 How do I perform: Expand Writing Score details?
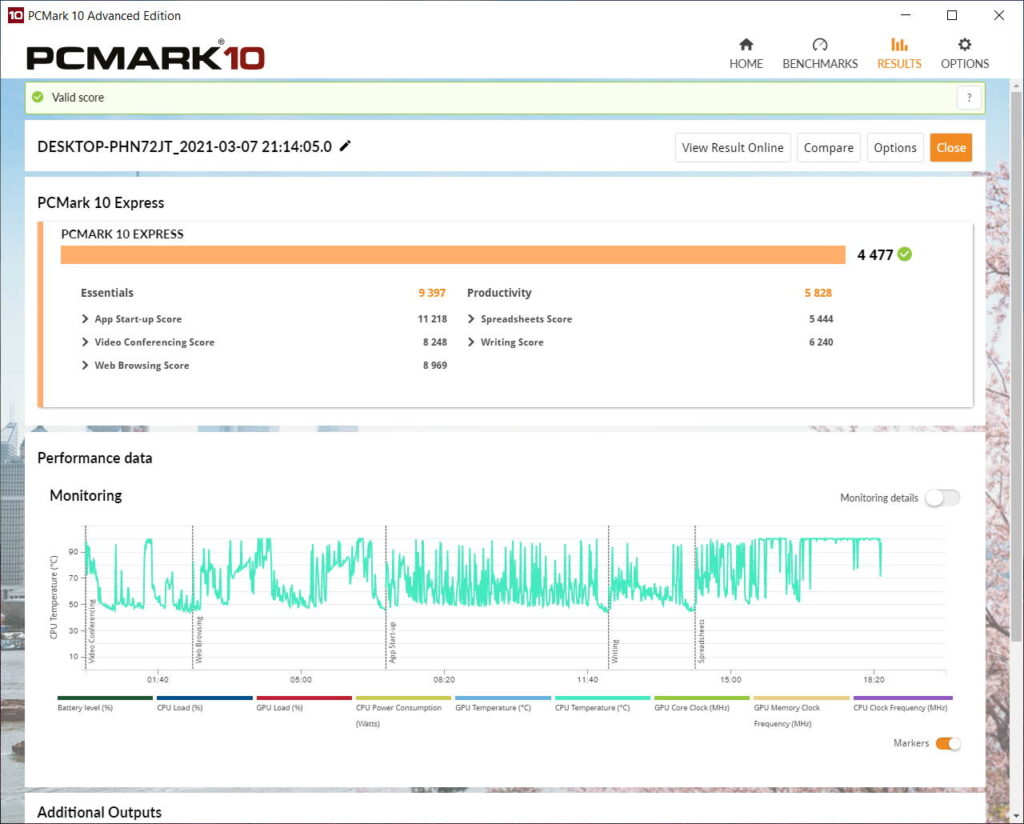(x=471, y=341)
